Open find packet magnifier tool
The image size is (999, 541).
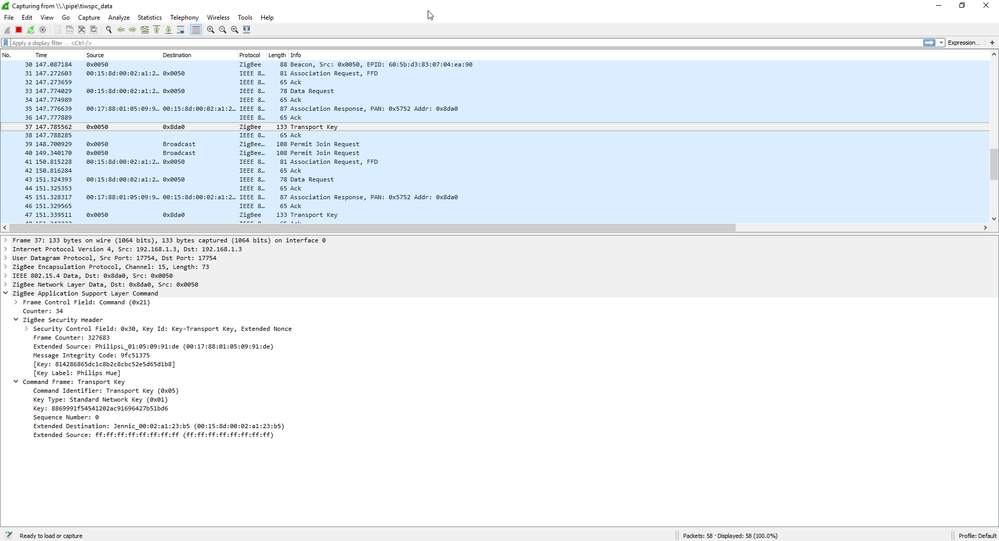(109, 30)
